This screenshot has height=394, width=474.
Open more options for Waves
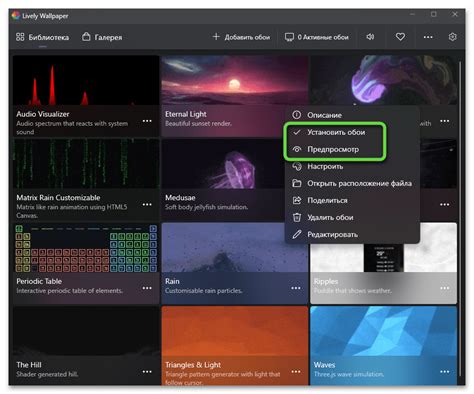point(445,372)
